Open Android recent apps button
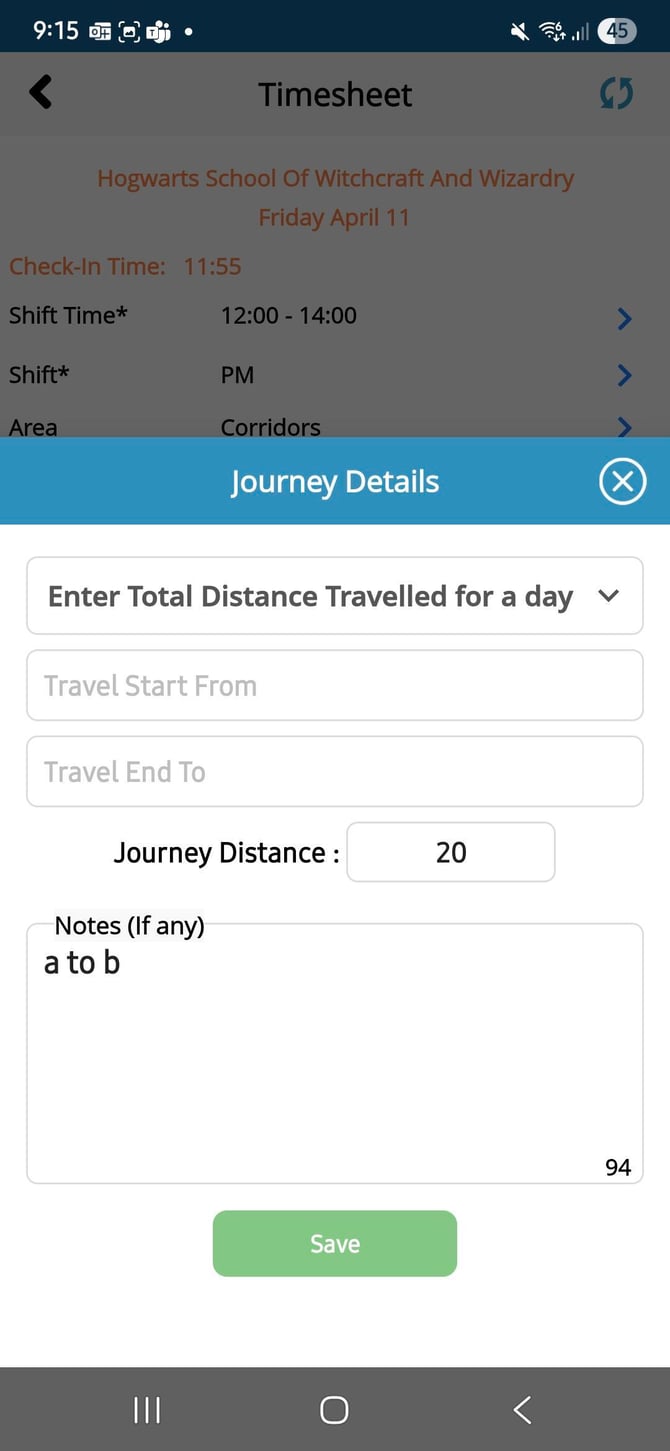This screenshot has width=670, height=1451. (147, 1410)
